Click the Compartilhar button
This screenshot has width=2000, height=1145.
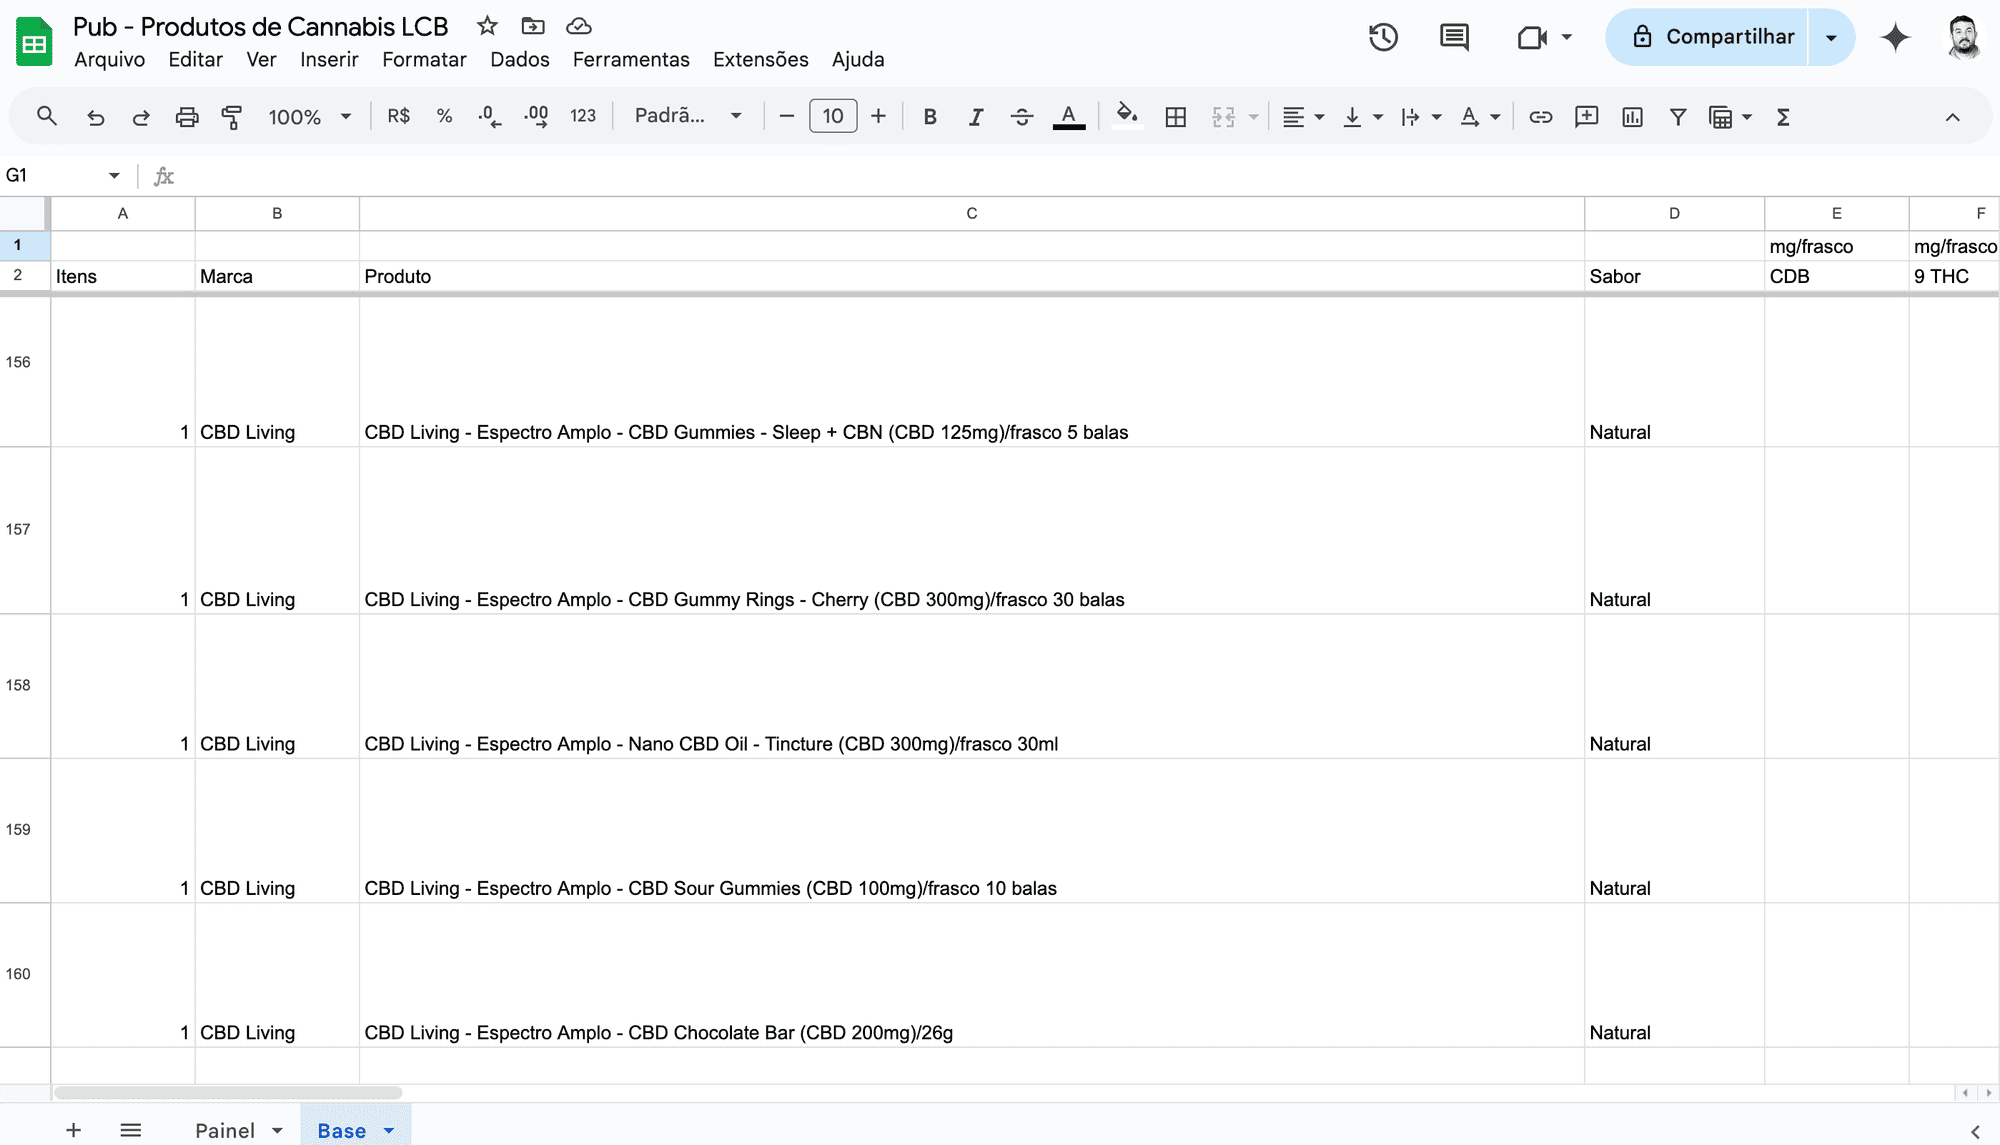point(1712,37)
